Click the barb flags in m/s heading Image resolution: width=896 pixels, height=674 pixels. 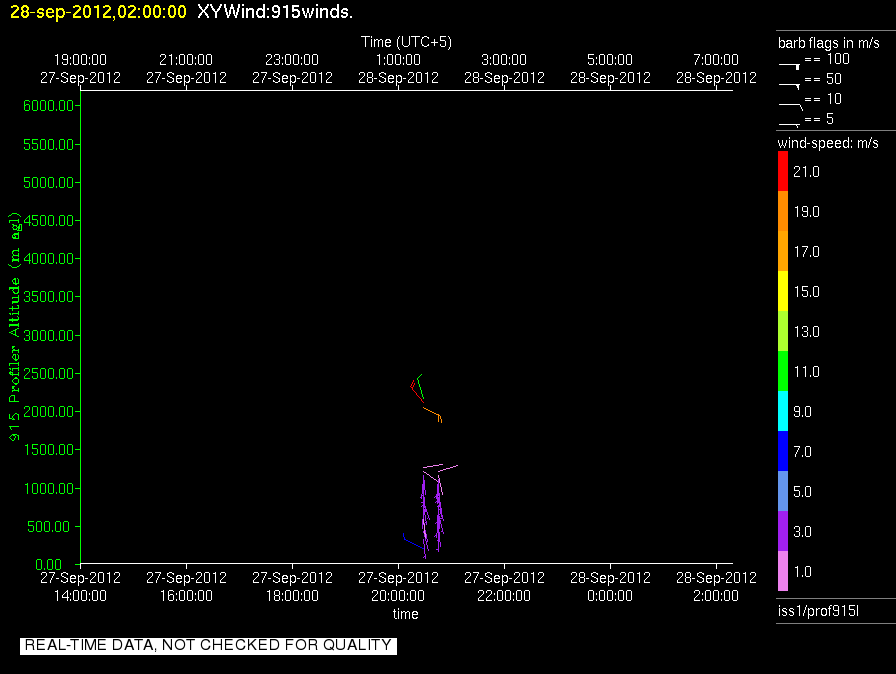[829, 43]
